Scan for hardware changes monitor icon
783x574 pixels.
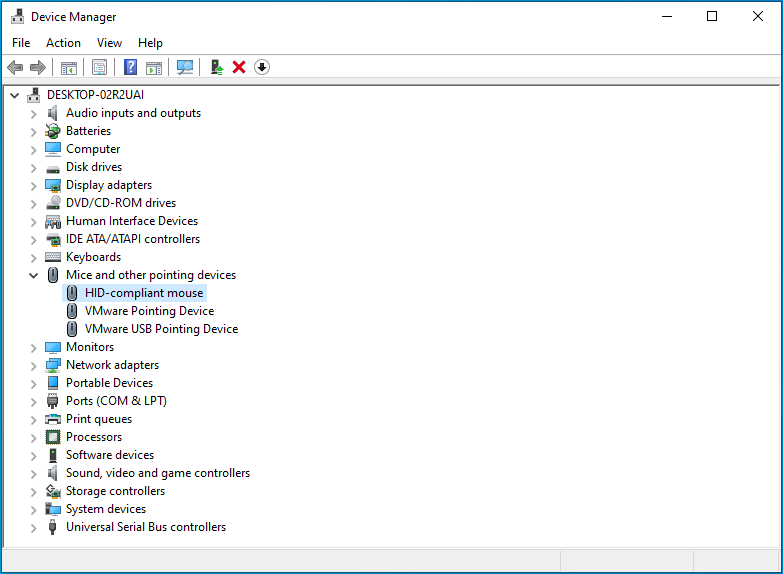(x=185, y=67)
